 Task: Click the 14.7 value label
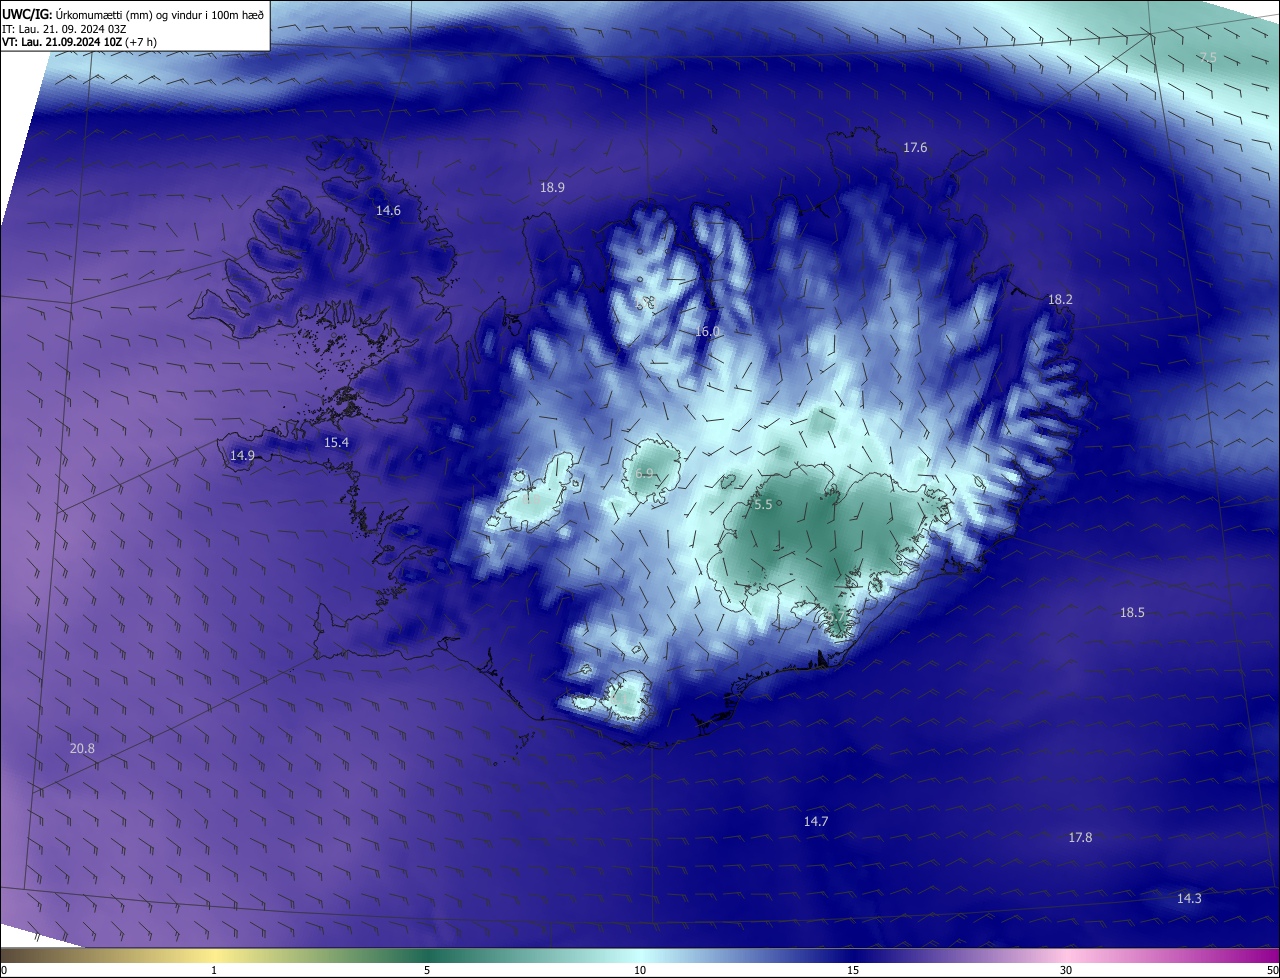816,822
